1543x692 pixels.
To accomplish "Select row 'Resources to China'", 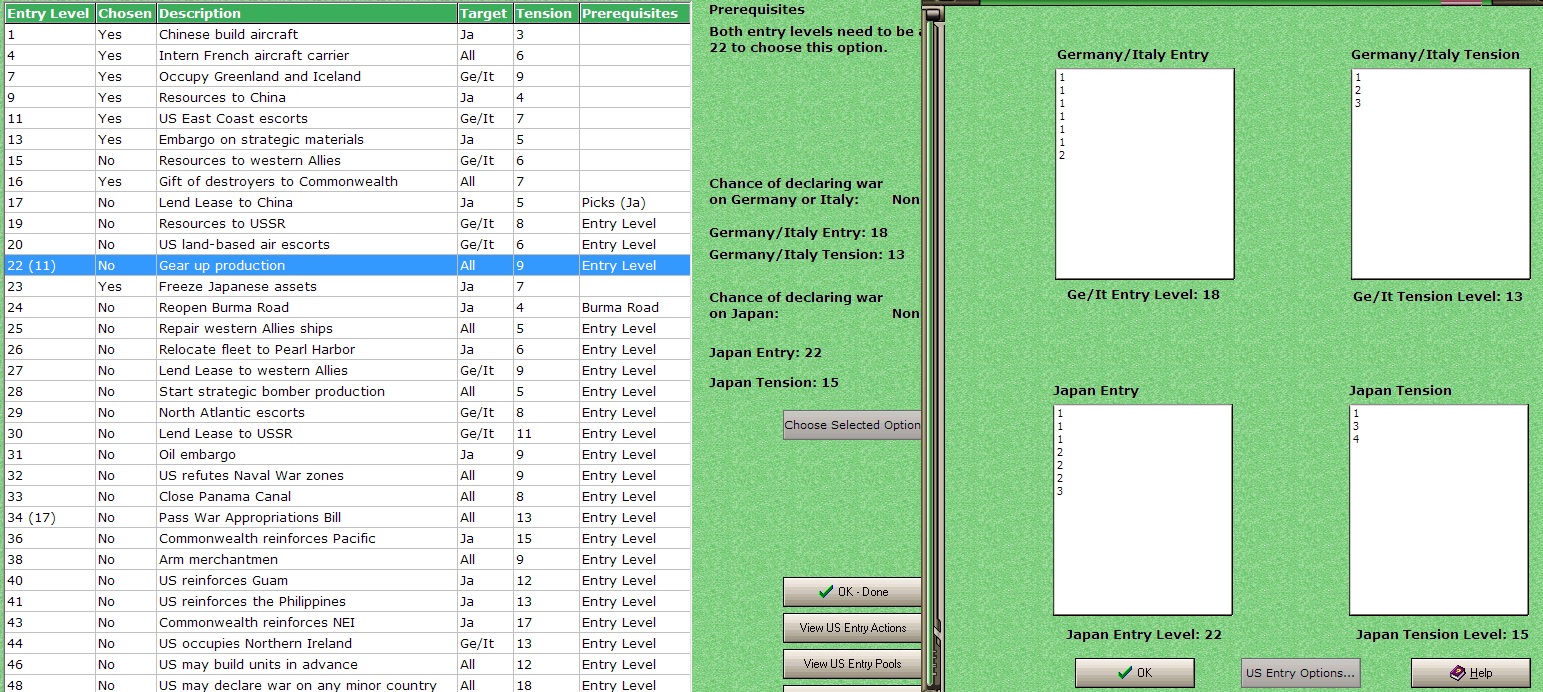I will (347, 97).
